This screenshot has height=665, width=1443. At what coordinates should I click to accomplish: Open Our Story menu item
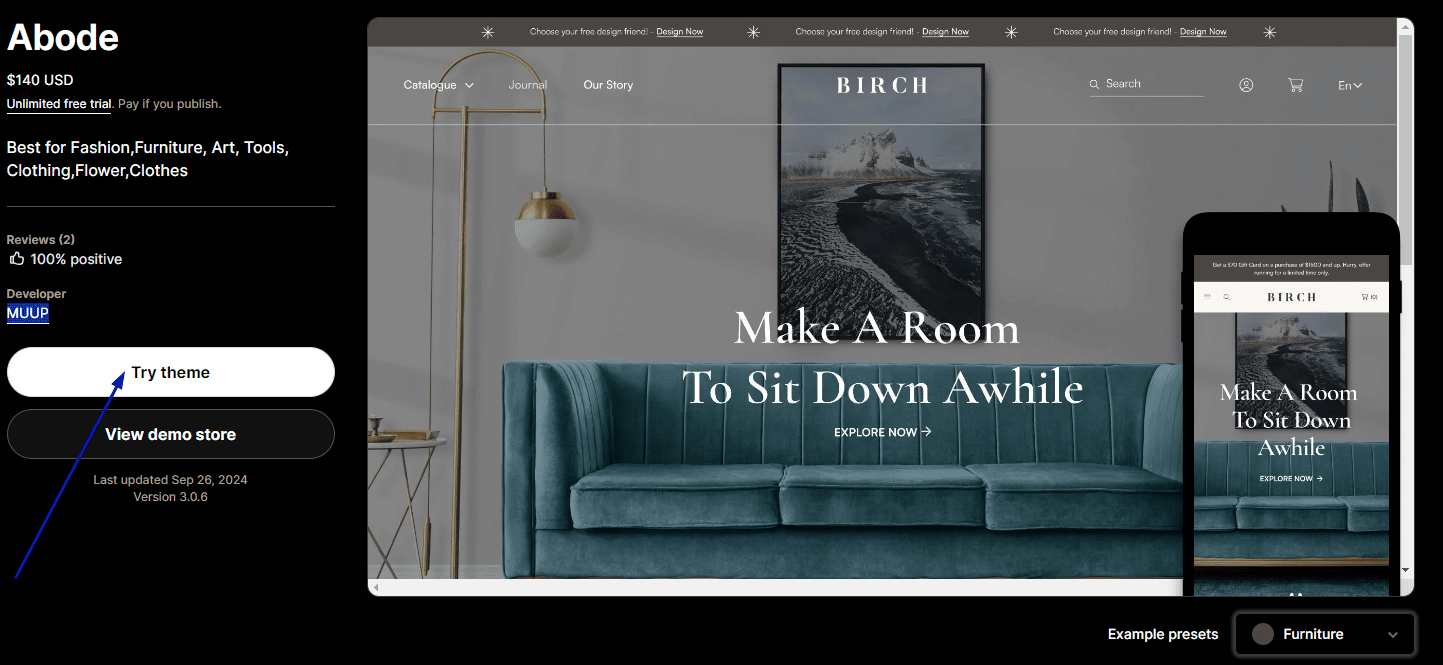(608, 85)
